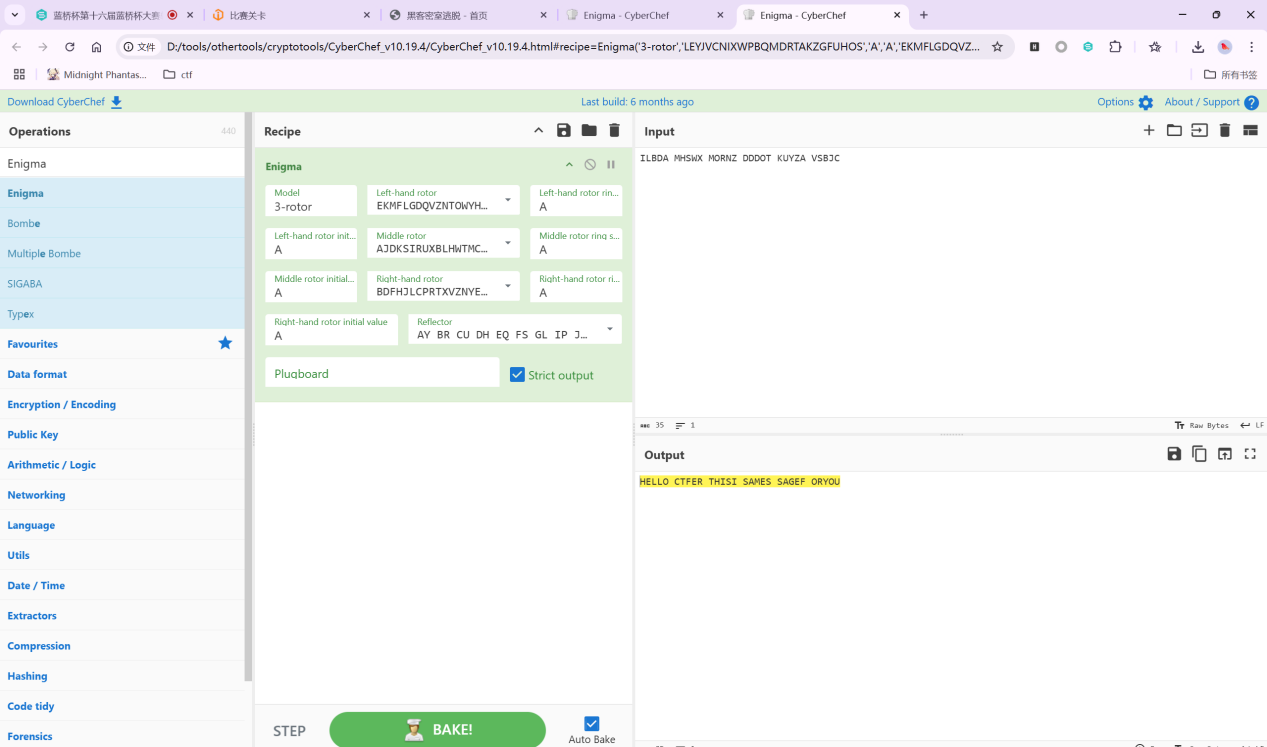This screenshot has height=747, width=1267.
Task: Save output to file
Action: click(1174, 454)
